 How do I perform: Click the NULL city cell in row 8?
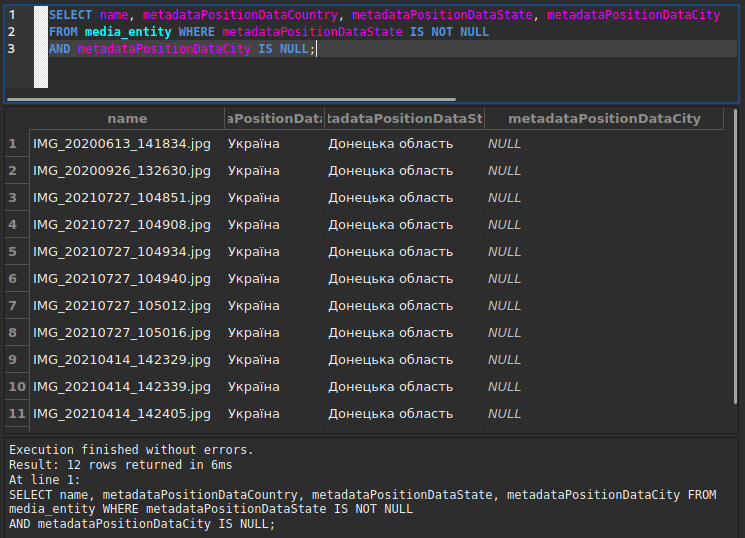coord(604,333)
